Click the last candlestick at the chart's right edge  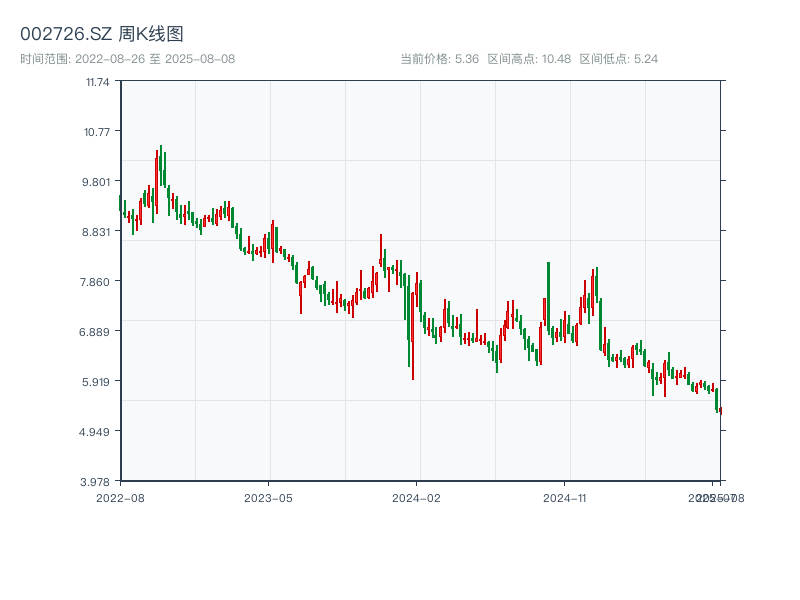point(720,409)
